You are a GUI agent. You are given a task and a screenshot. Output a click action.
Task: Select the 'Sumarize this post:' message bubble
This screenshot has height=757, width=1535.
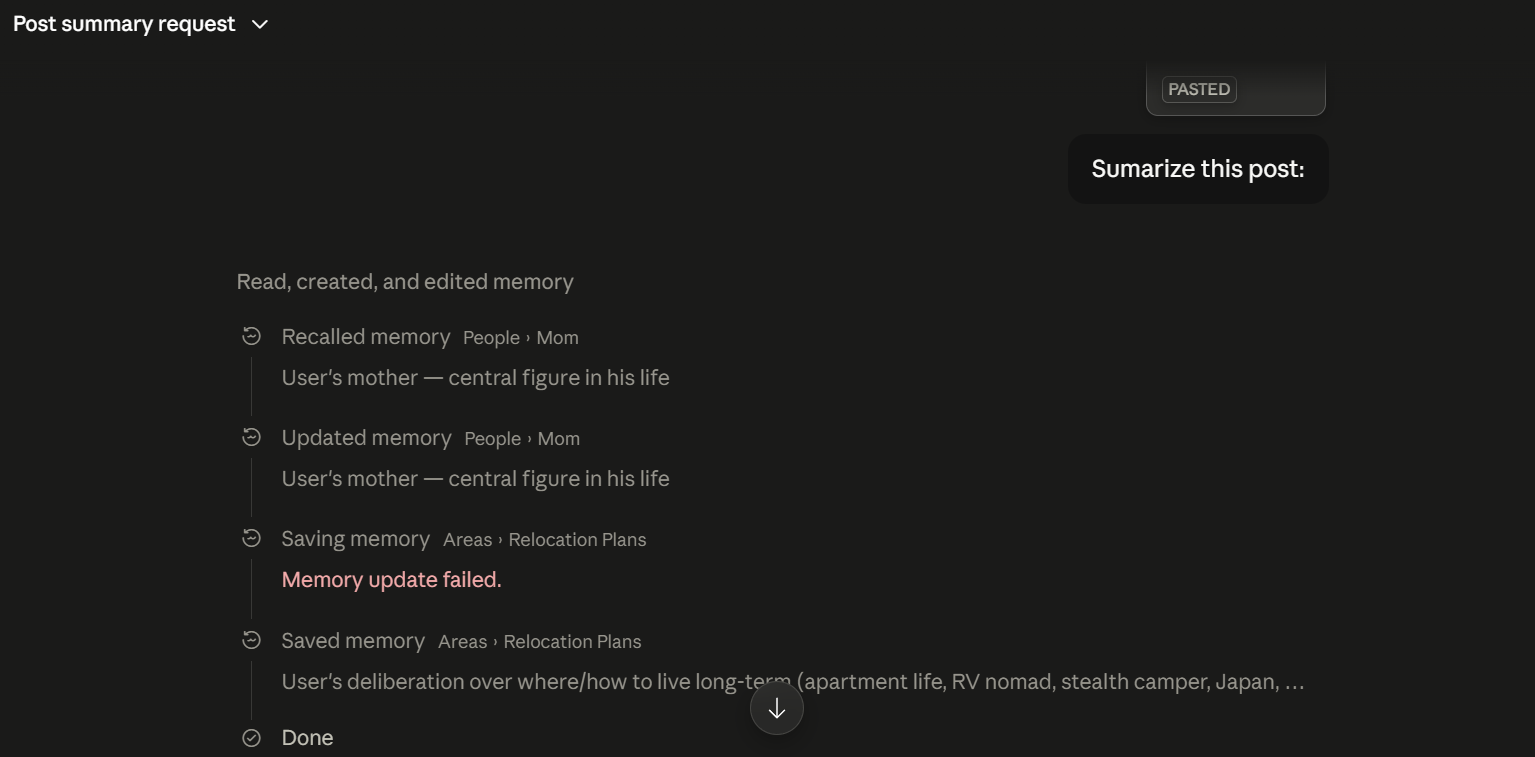coord(1198,169)
